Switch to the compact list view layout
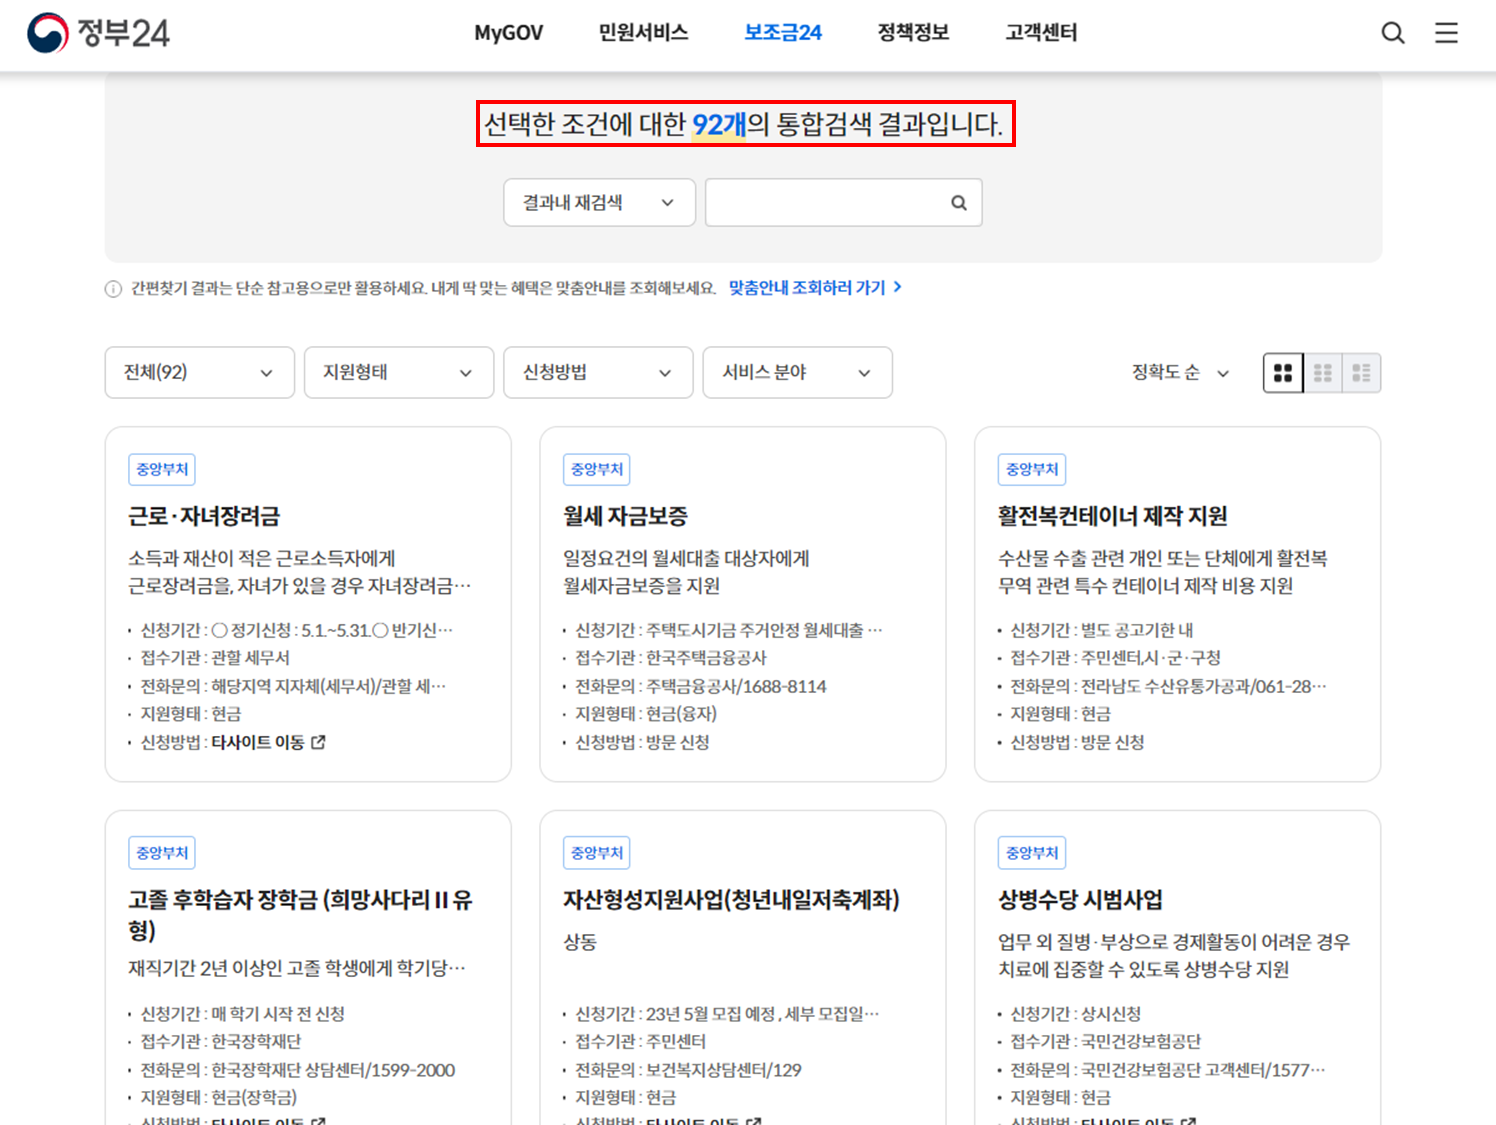The height and width of the screenshot is (1125, 1496). point(1361,372)
